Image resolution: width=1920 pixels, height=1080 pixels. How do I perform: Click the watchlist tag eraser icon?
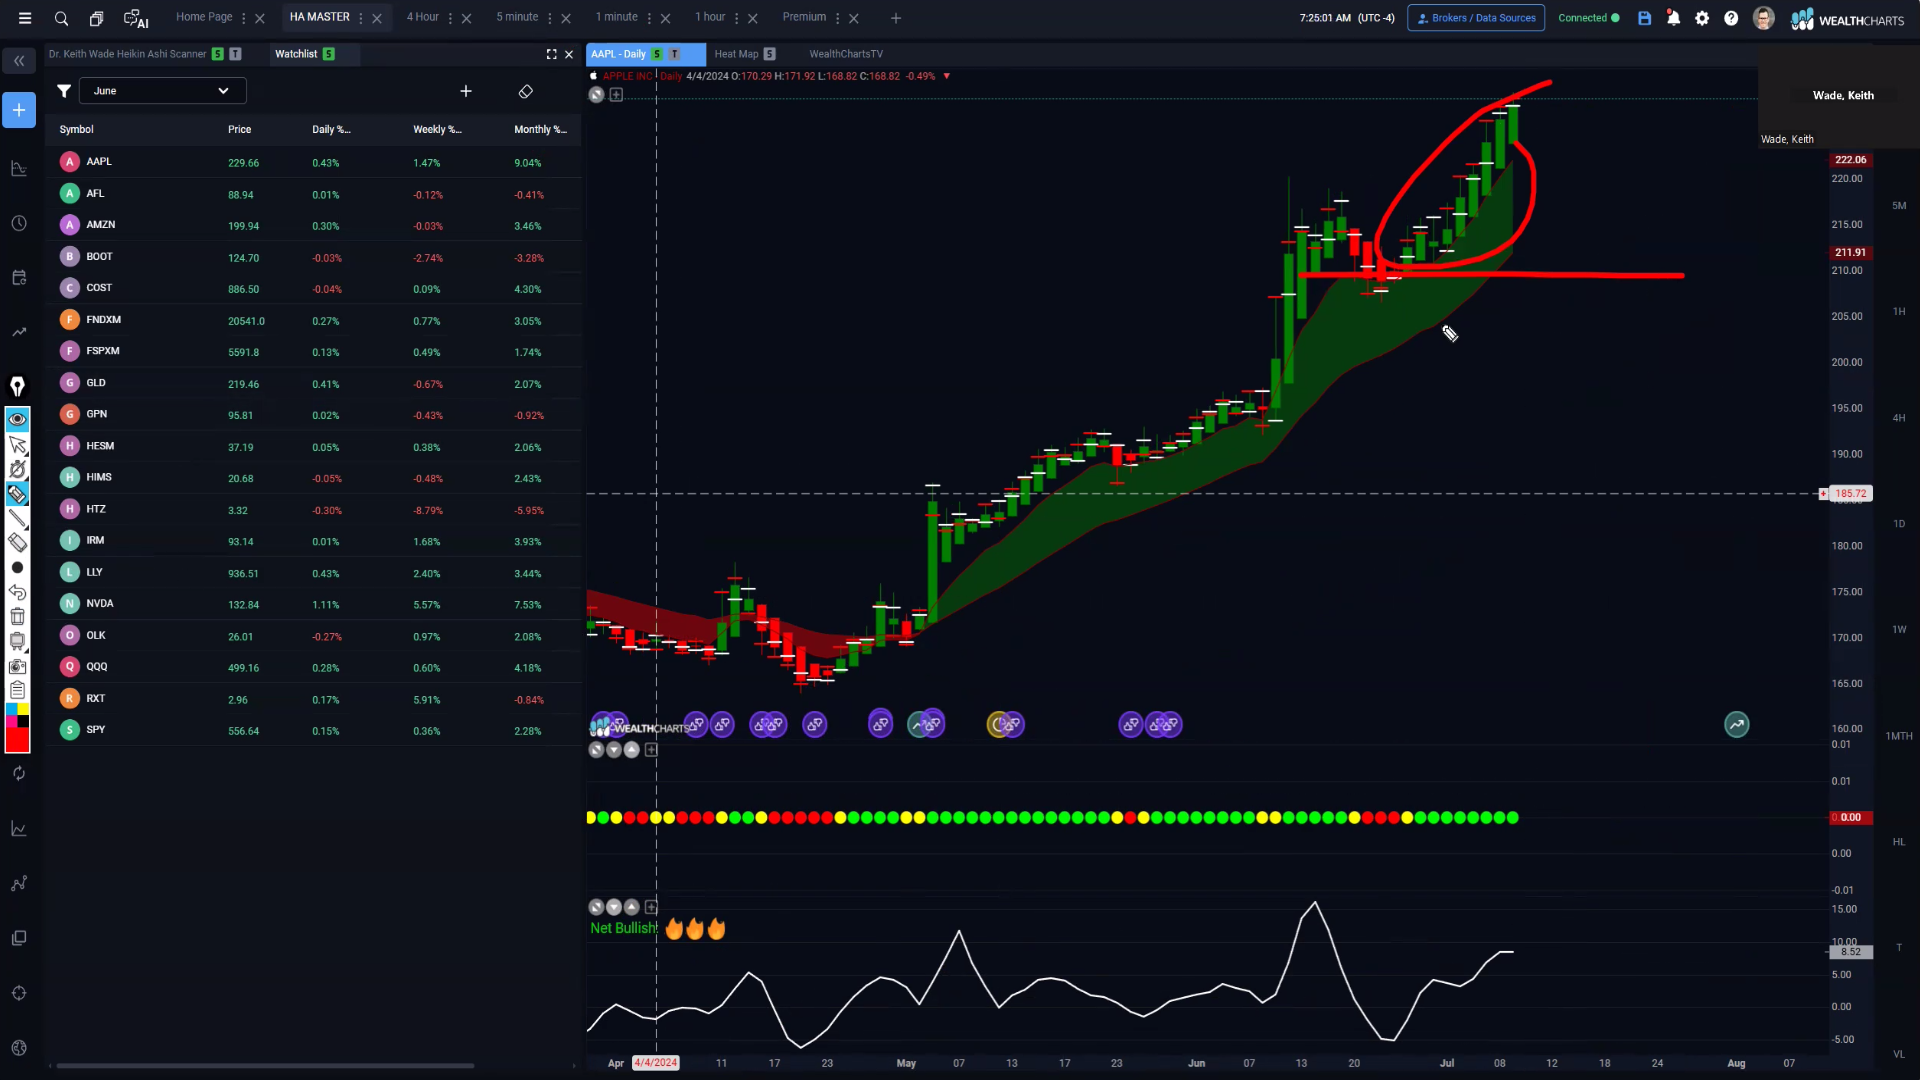pyautogui.click(x=526, y=91)
